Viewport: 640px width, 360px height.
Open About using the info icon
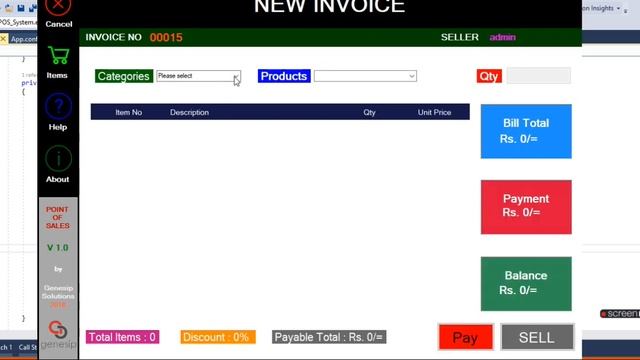(58, 158)
